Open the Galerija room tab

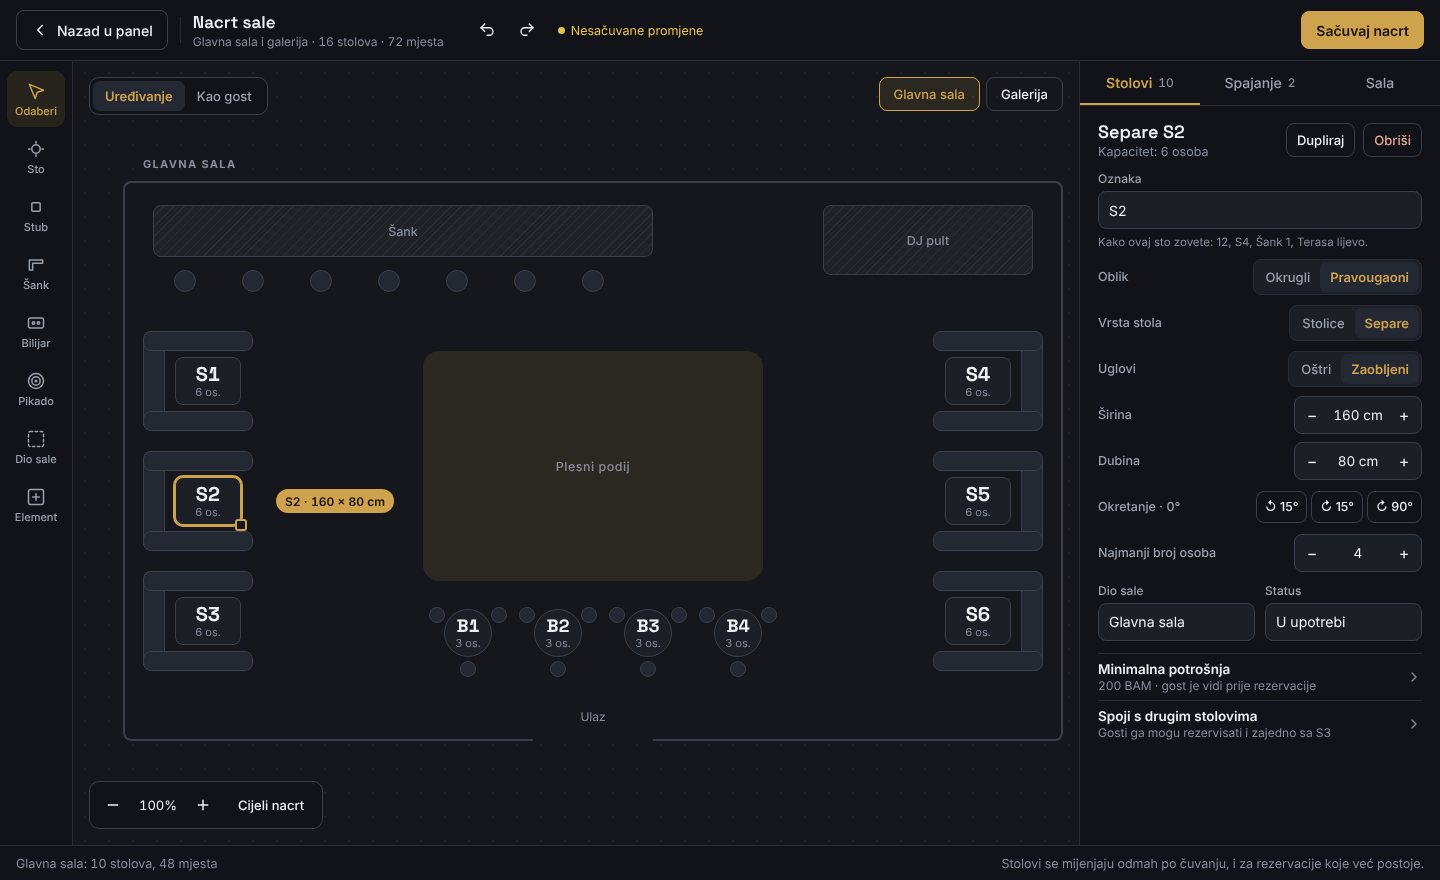pyautogui.click(x=1024, y=94)
